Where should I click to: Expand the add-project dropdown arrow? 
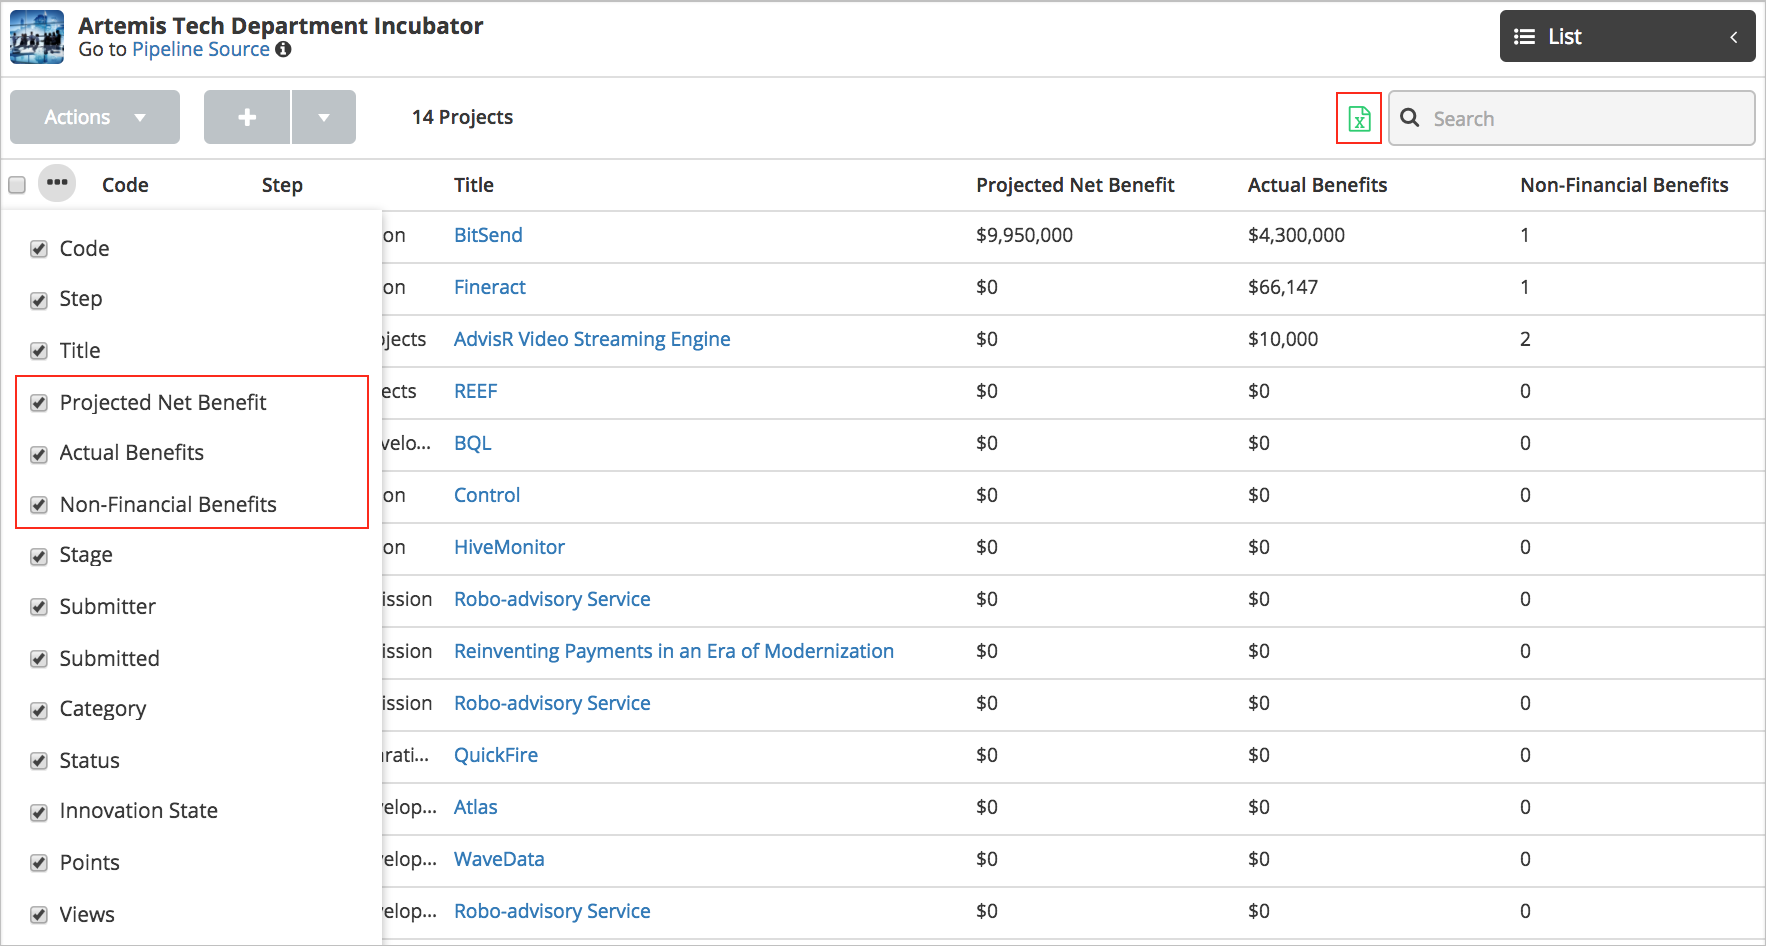324,117
